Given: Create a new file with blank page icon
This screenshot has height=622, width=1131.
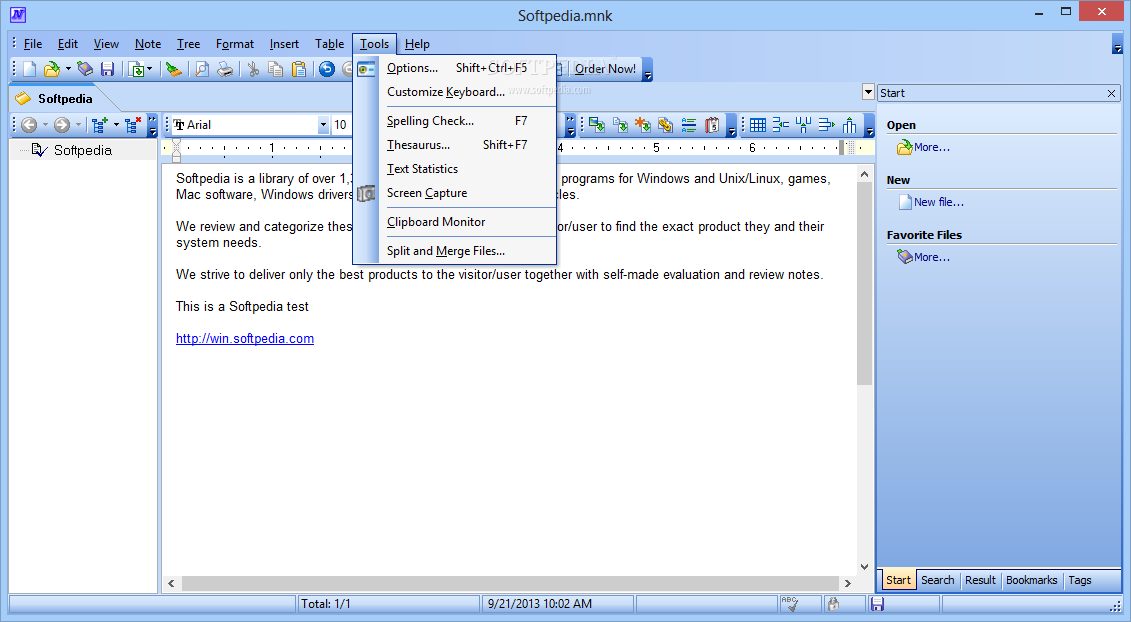Looking at the screenshot, I should pyautogui.click(x=30, y=69).
